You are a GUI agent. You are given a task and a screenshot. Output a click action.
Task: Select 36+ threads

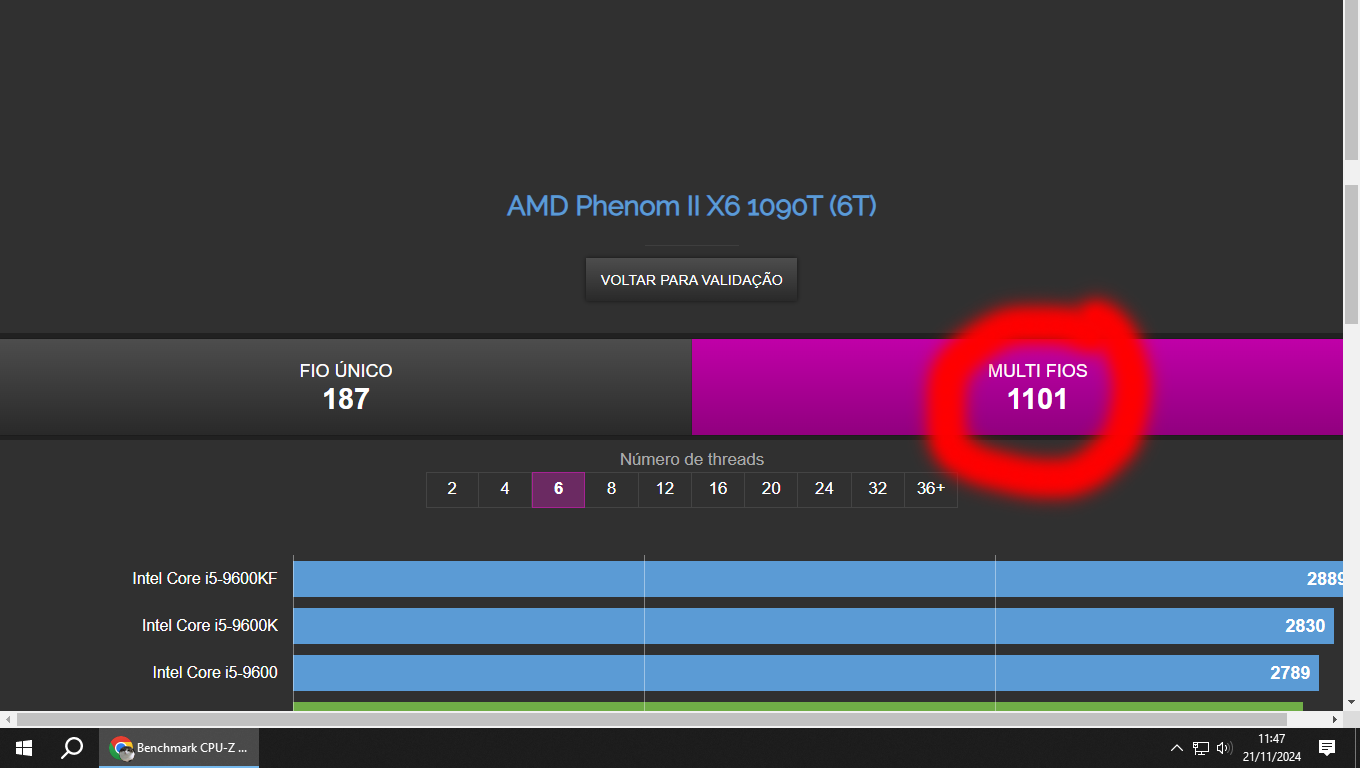tap(931, 489)
